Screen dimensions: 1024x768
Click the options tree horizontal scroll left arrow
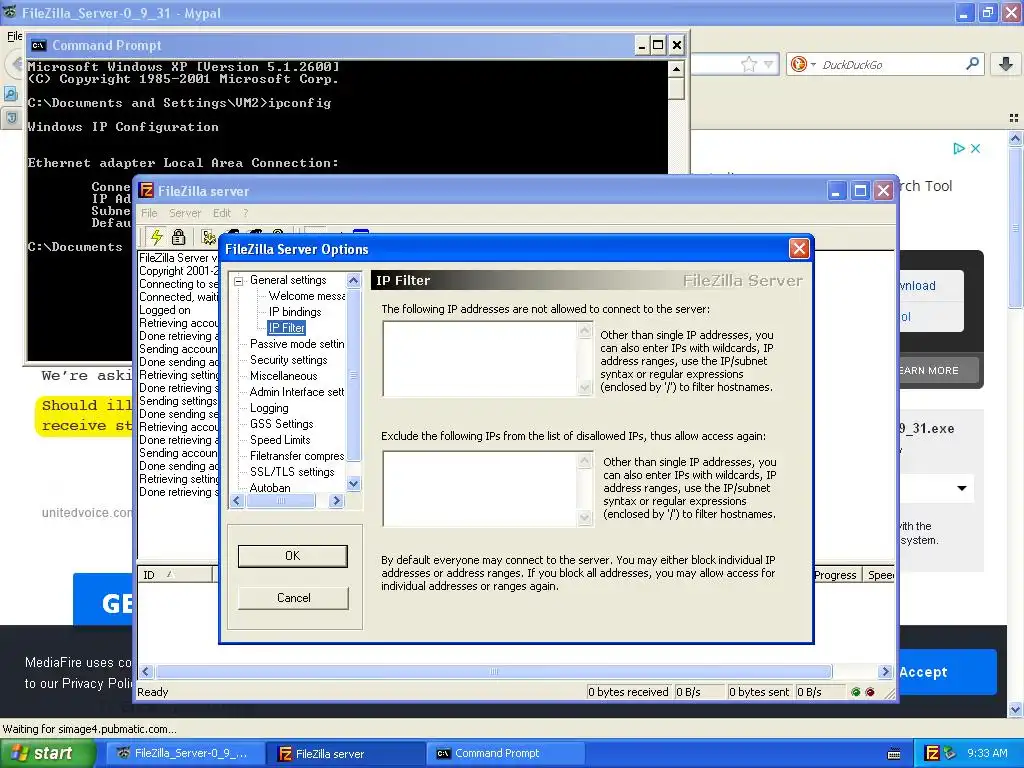(237, 501)
